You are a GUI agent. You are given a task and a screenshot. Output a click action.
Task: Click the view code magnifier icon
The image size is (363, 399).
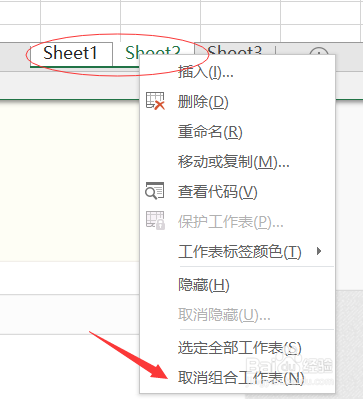point(155,191)
